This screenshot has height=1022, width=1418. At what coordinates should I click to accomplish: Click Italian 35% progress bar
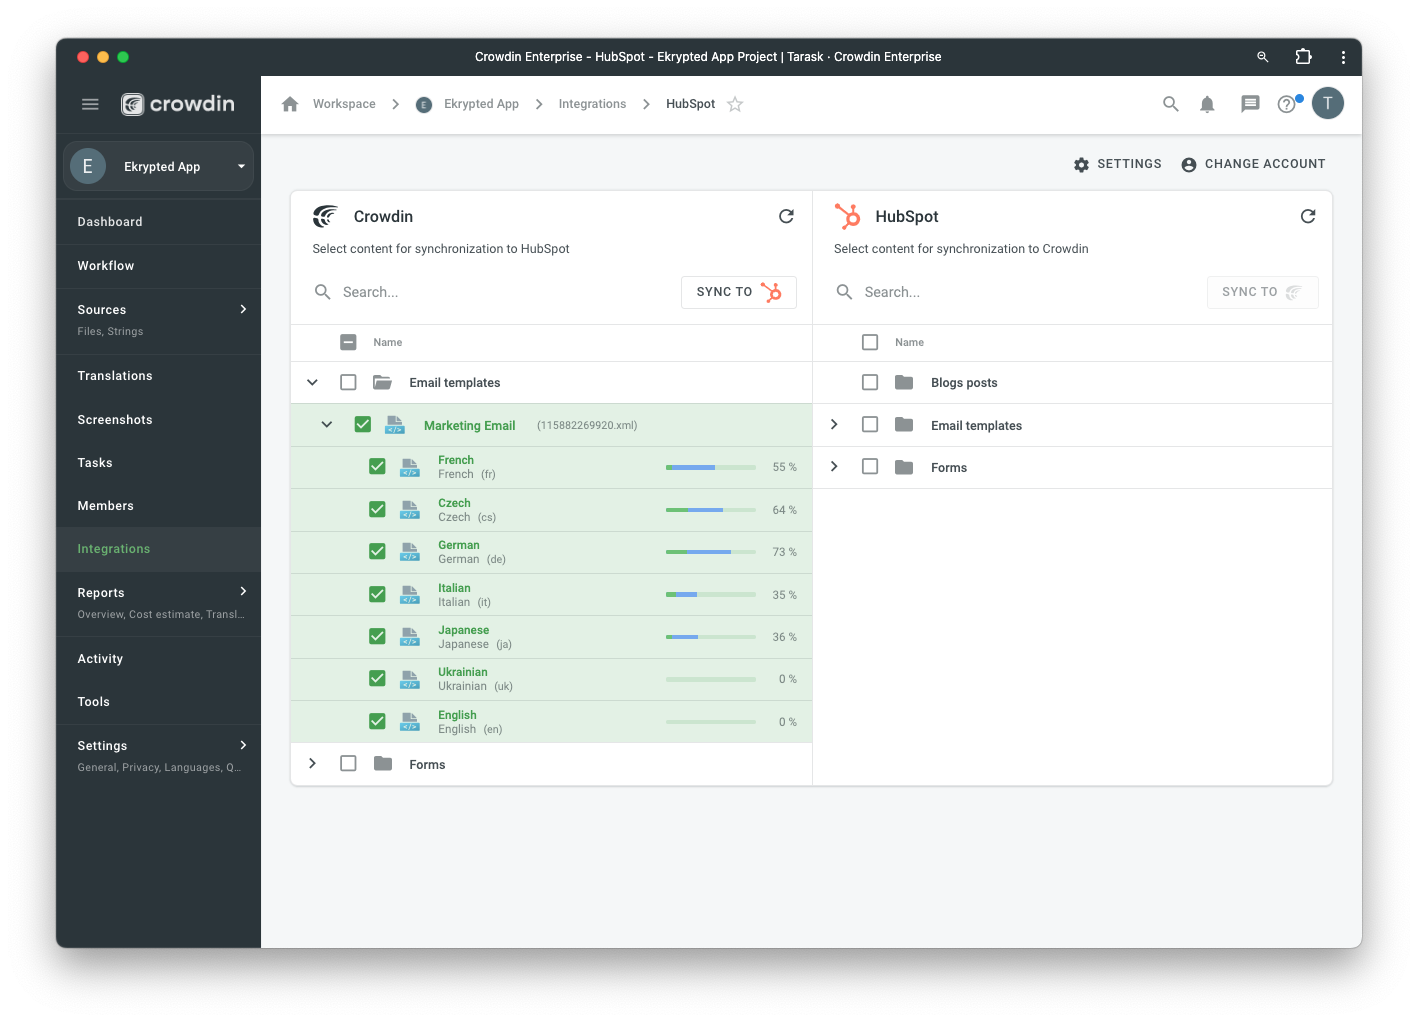[x=711, y=595]
